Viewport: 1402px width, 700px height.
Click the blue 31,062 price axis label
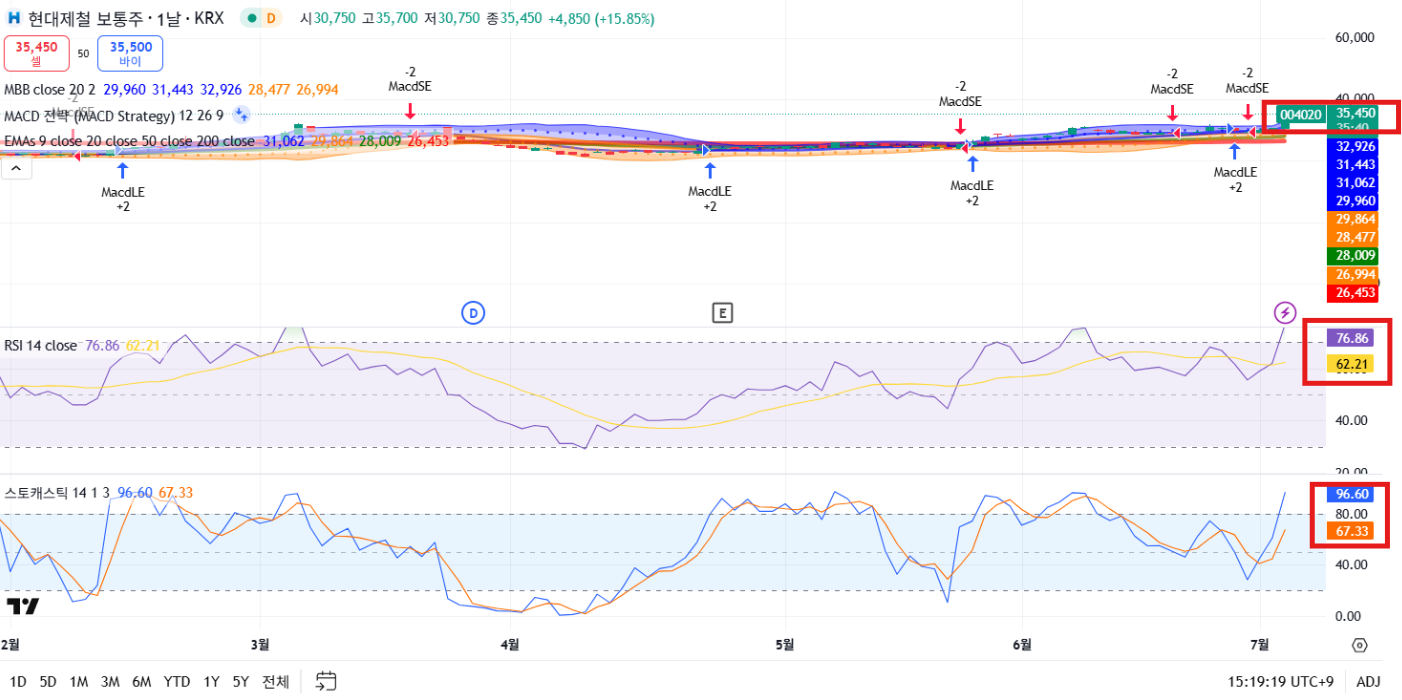(x=1352, y=183)
